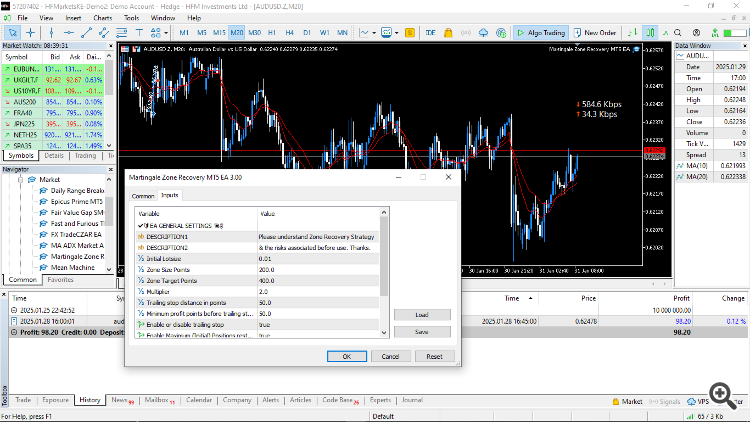Image resolution: width=750 pixels, height=422 pixels.
Task: Click the signals broadcast icon
Action: click(466, 33)
